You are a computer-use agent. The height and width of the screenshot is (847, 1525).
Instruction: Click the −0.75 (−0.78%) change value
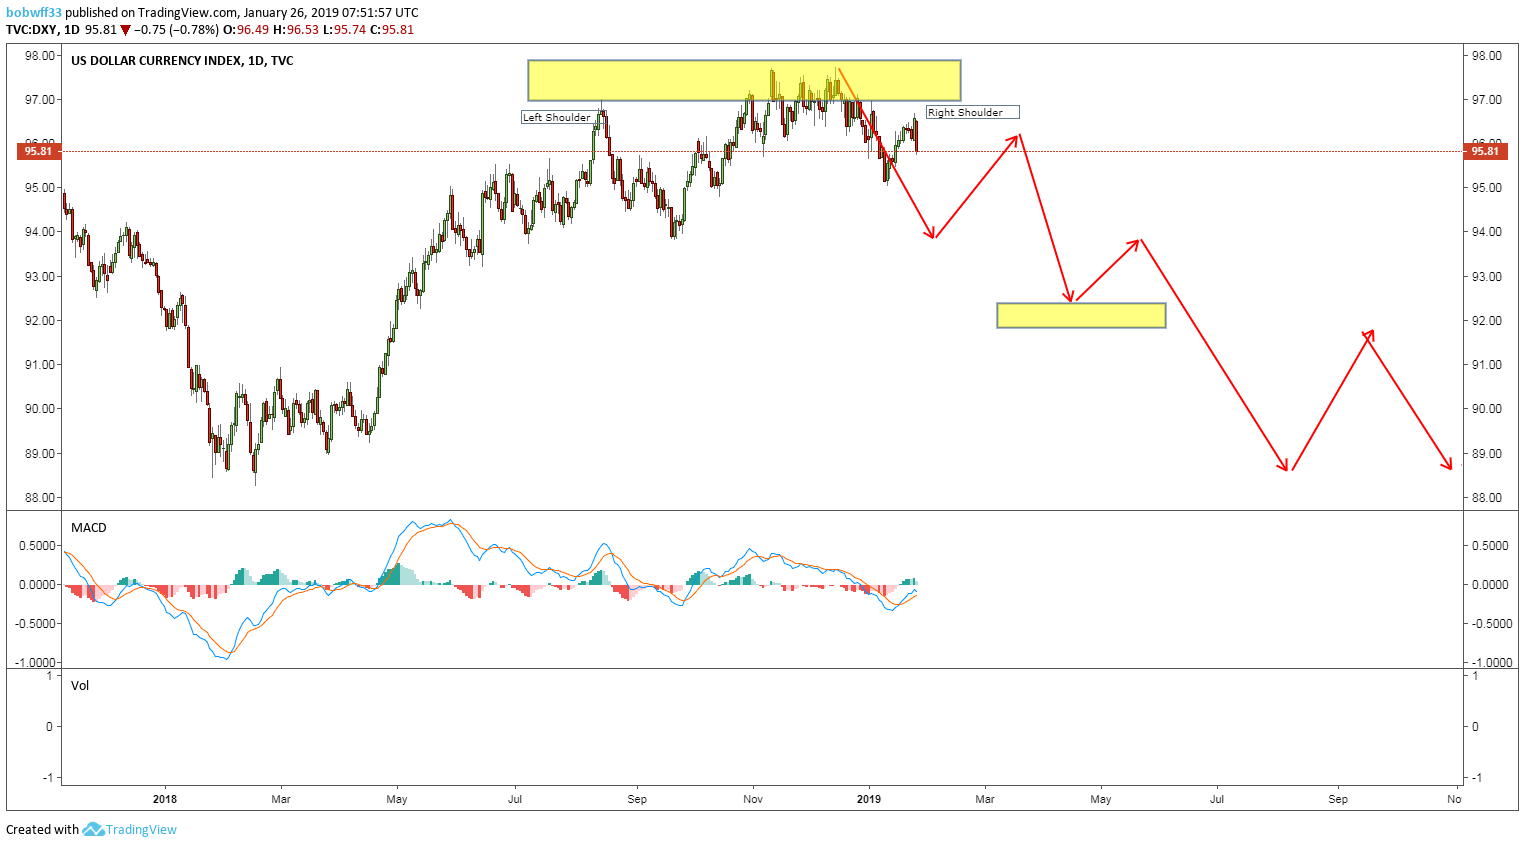pos(176,29)
